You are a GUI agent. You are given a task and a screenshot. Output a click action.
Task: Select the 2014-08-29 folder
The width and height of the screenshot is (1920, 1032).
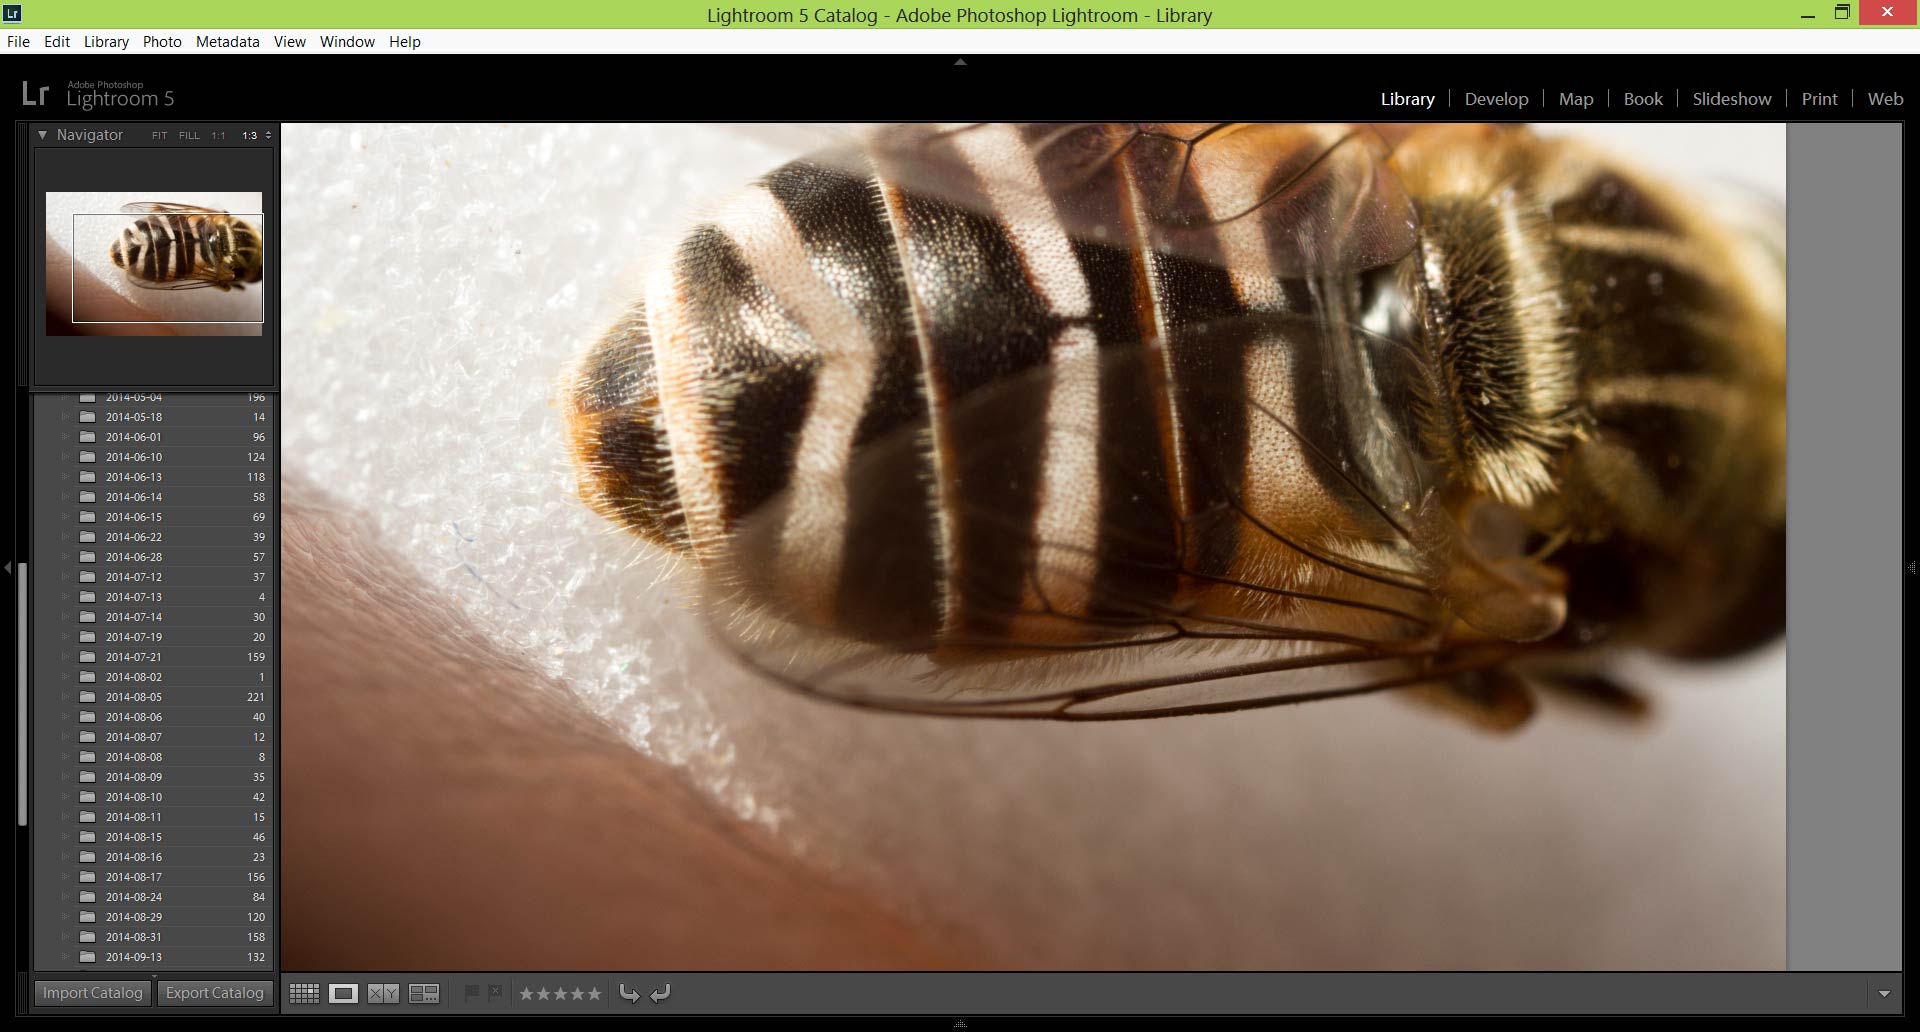(153, 917)
